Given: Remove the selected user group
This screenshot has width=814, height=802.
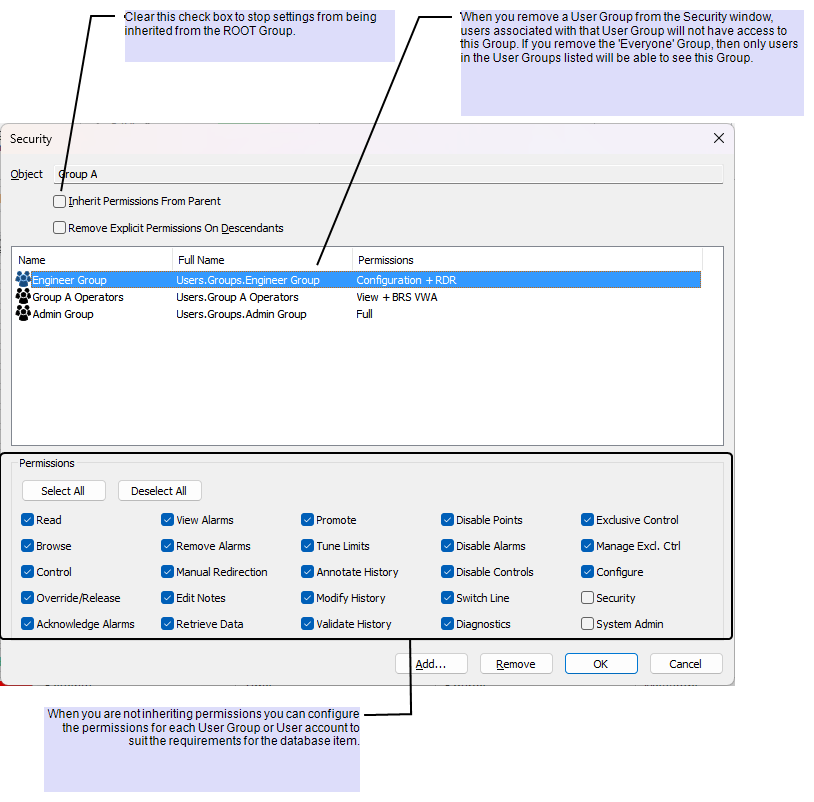Looking at the screenshot, I should coord(516,664).
